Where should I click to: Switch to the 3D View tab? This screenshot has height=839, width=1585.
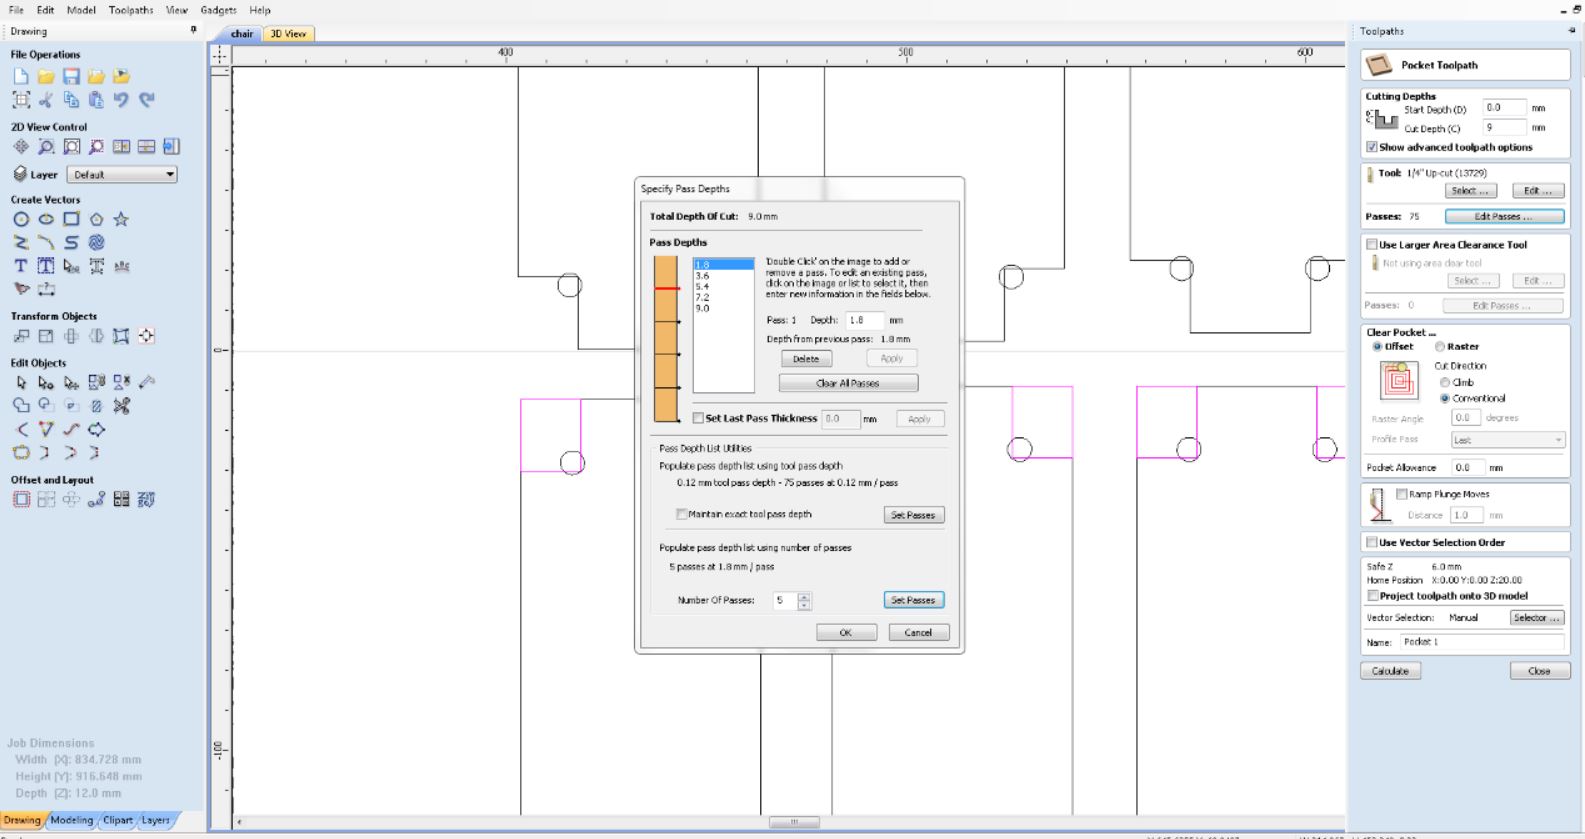coord(288,34)
